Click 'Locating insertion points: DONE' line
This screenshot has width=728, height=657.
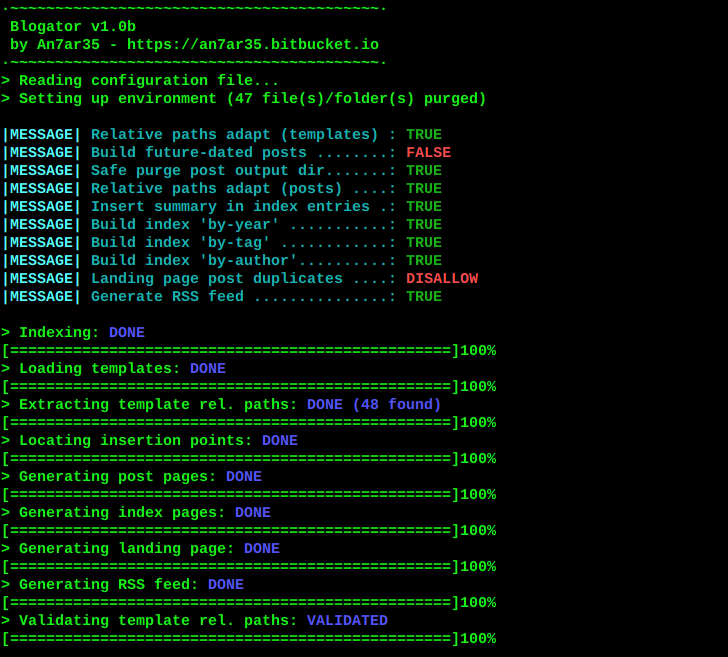pos(150,441)
